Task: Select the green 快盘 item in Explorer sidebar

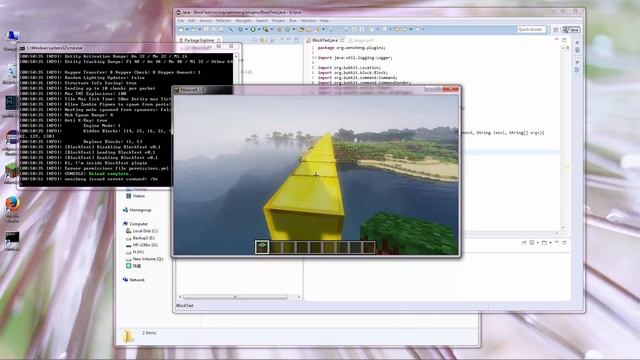Action: click(x=133, y=266)
